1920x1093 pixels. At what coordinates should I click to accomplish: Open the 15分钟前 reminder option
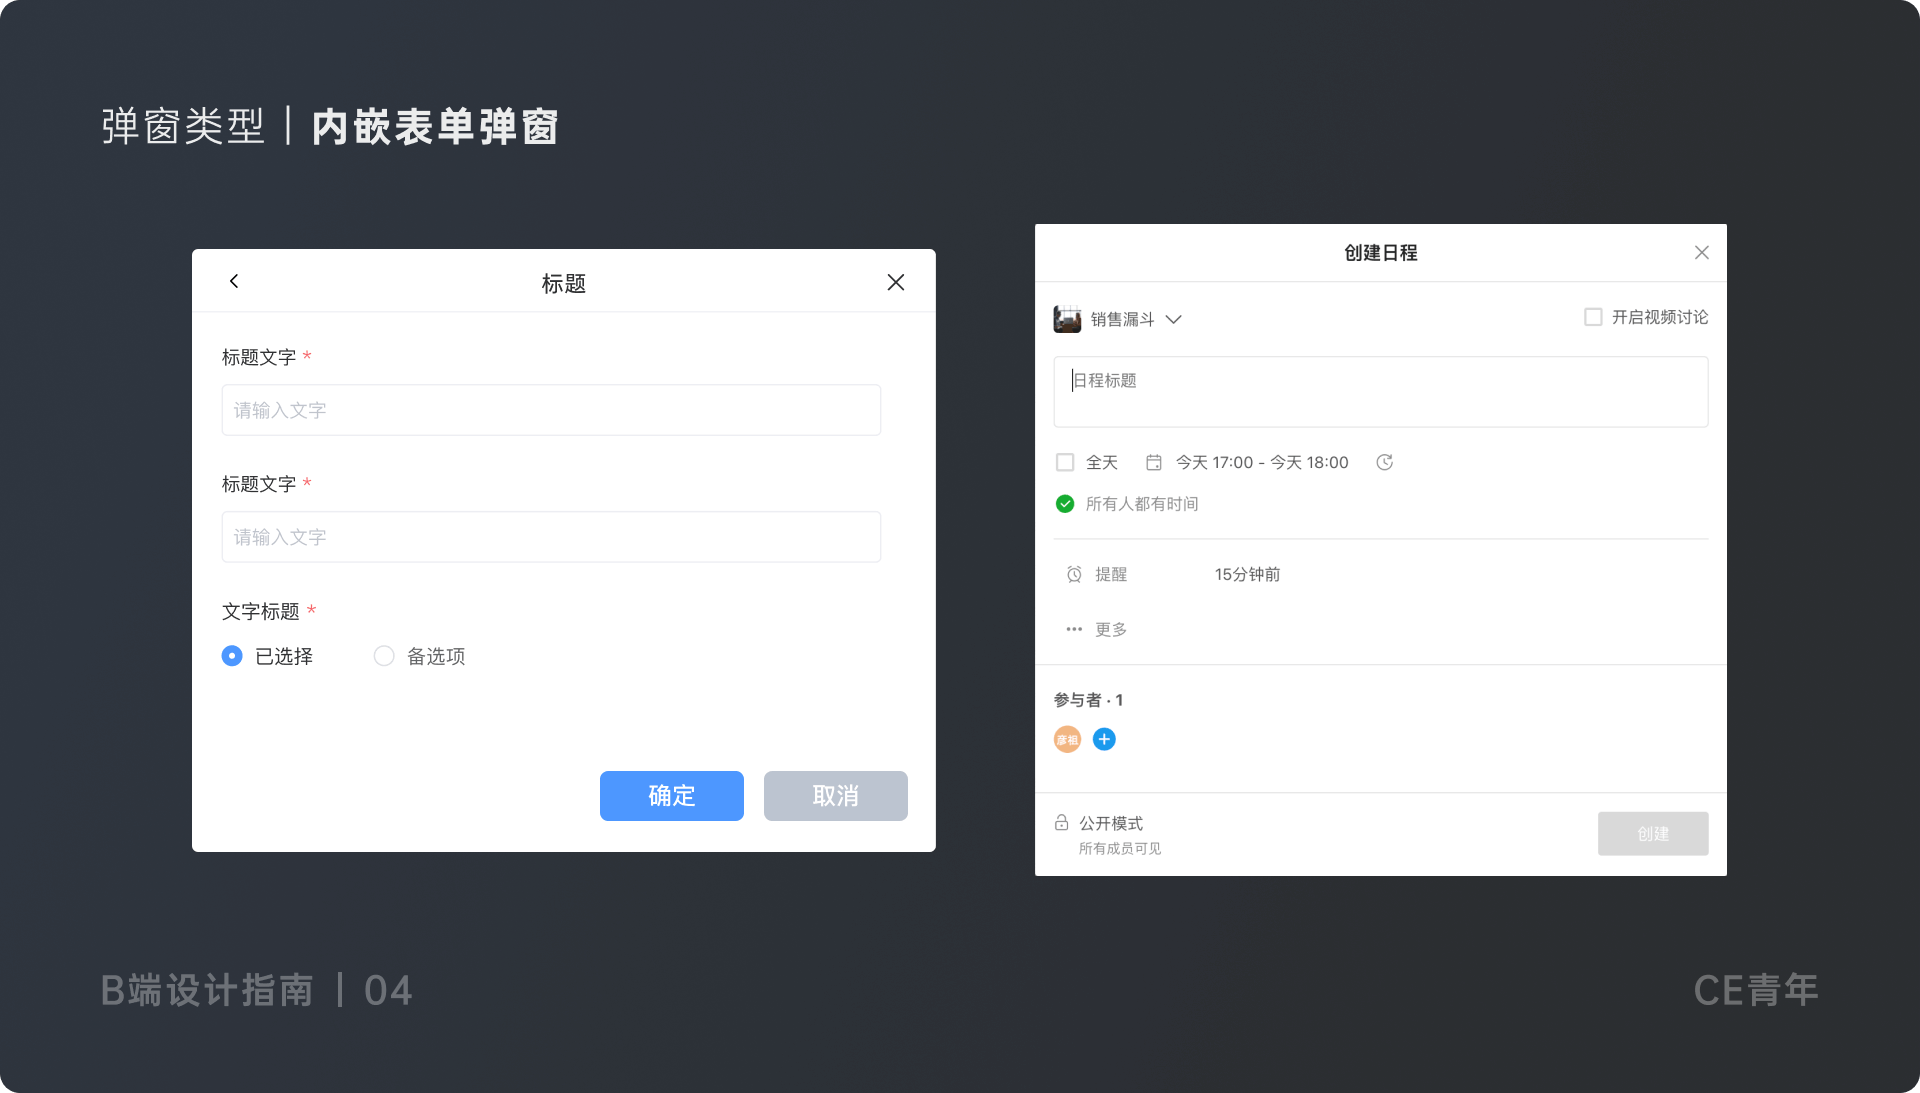click(x=1247, y=574)
